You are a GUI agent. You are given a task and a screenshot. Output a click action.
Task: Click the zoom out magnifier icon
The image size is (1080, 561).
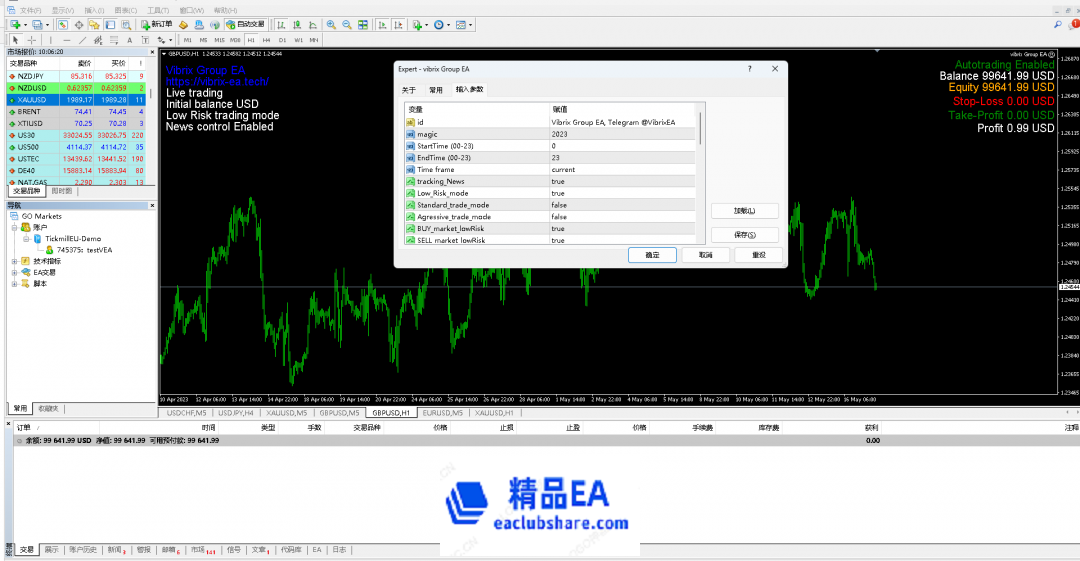(346, 24)
